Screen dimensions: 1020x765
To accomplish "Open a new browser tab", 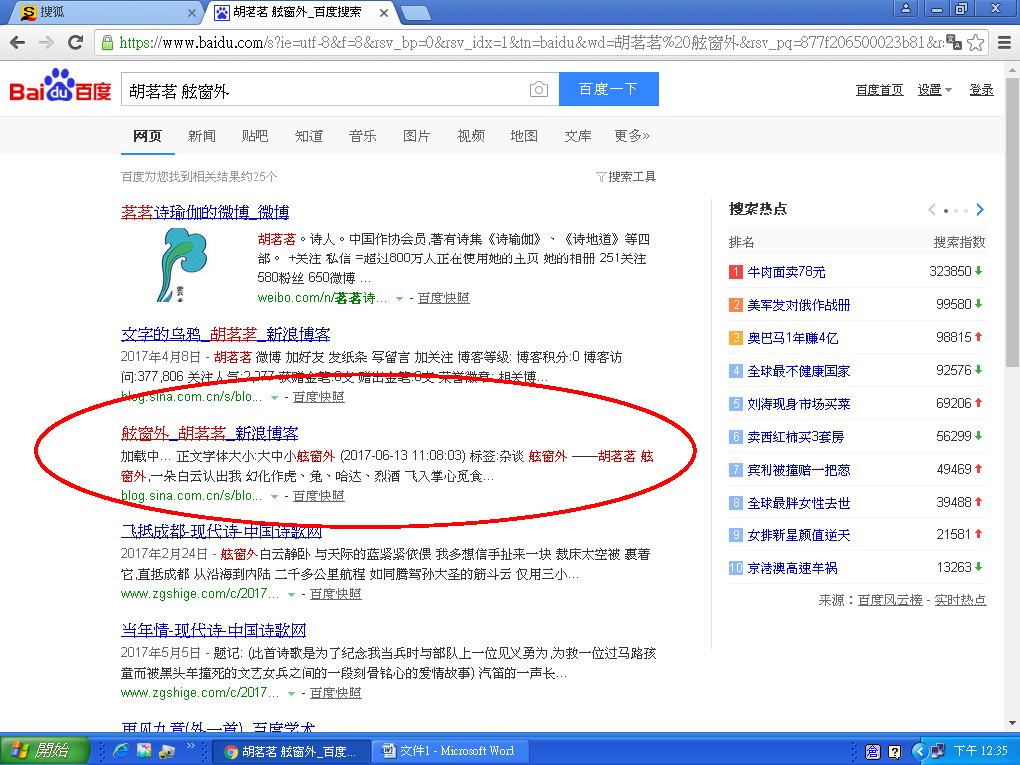I will [415, 13].
